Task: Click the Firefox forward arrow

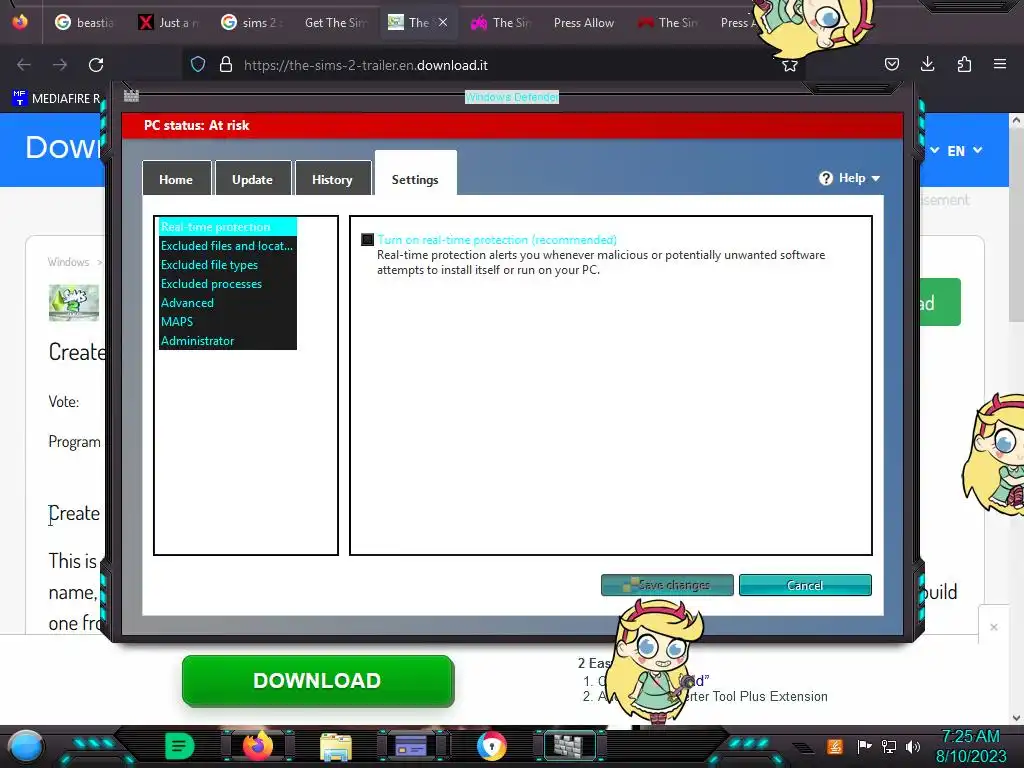Action: [60, 65]
